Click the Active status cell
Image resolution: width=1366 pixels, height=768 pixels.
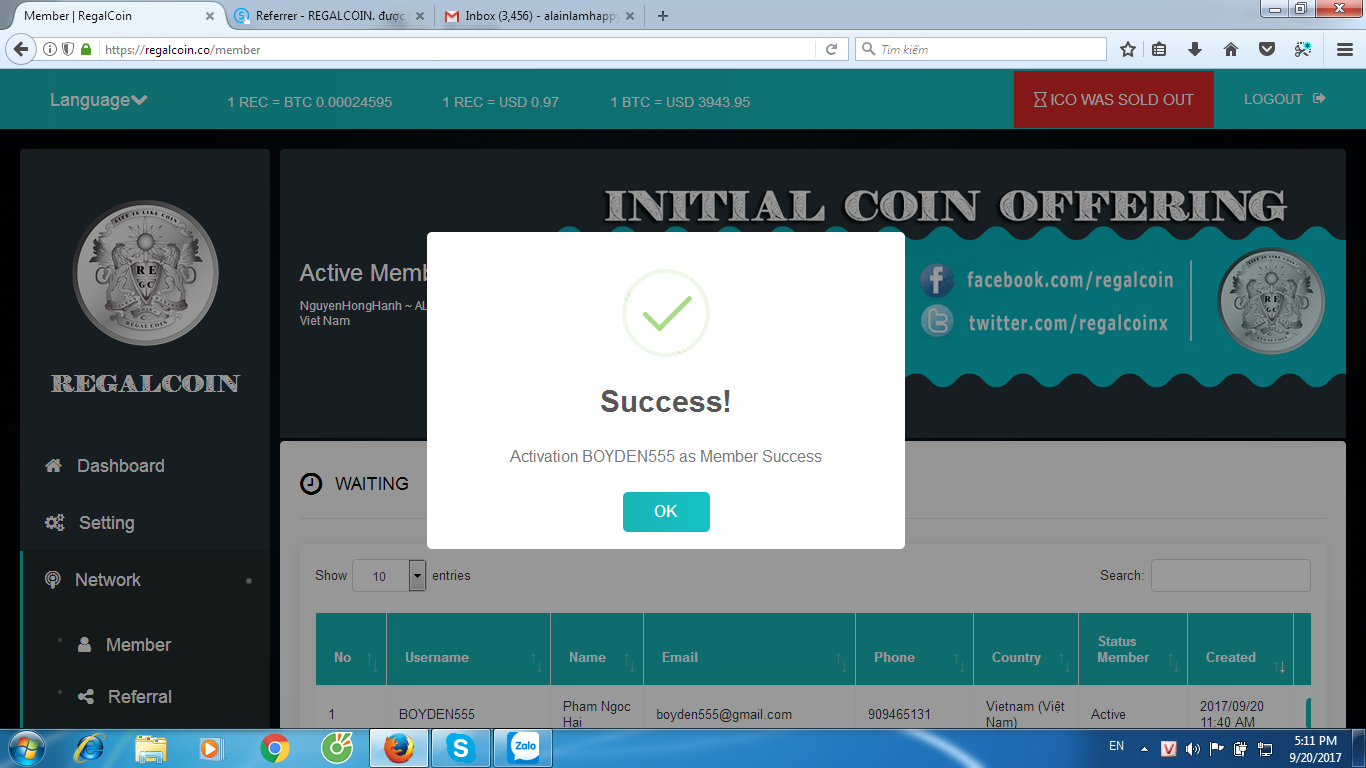1108,714
